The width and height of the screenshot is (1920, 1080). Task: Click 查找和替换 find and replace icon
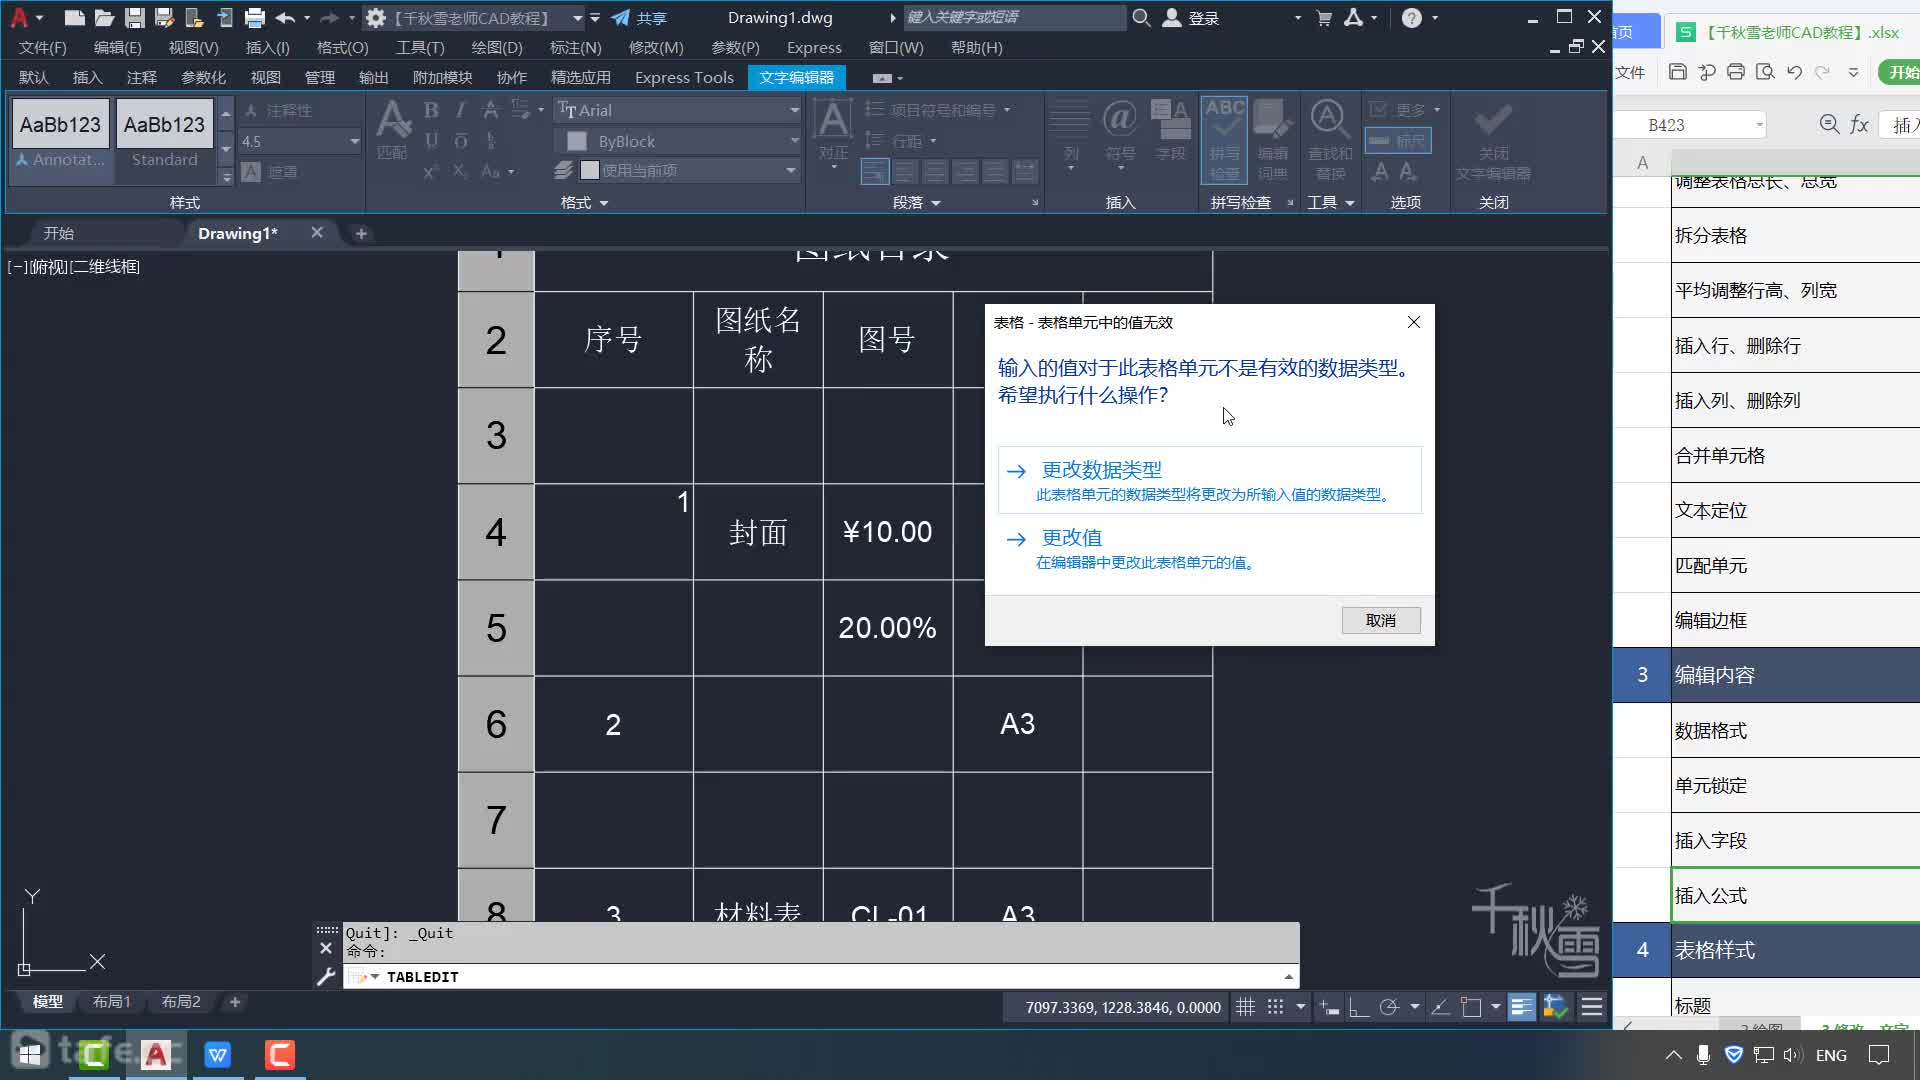pos(1329,140)
